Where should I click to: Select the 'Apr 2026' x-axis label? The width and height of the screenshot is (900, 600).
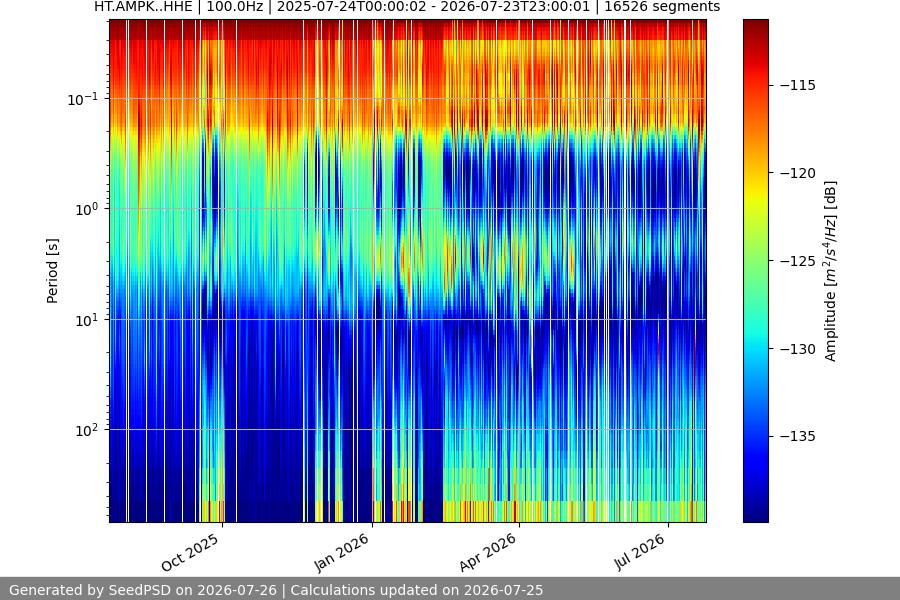point(488,552)
